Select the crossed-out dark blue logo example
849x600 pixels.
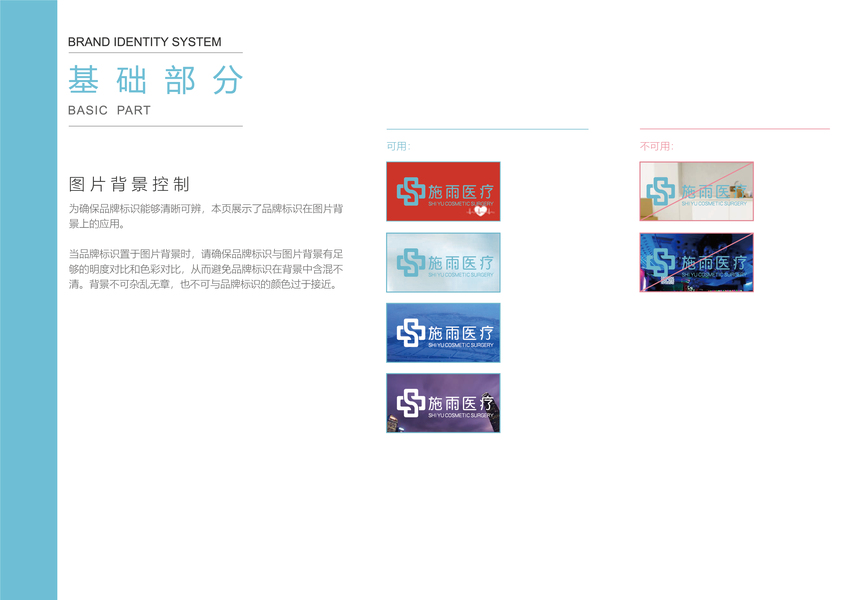pos(696,262)
